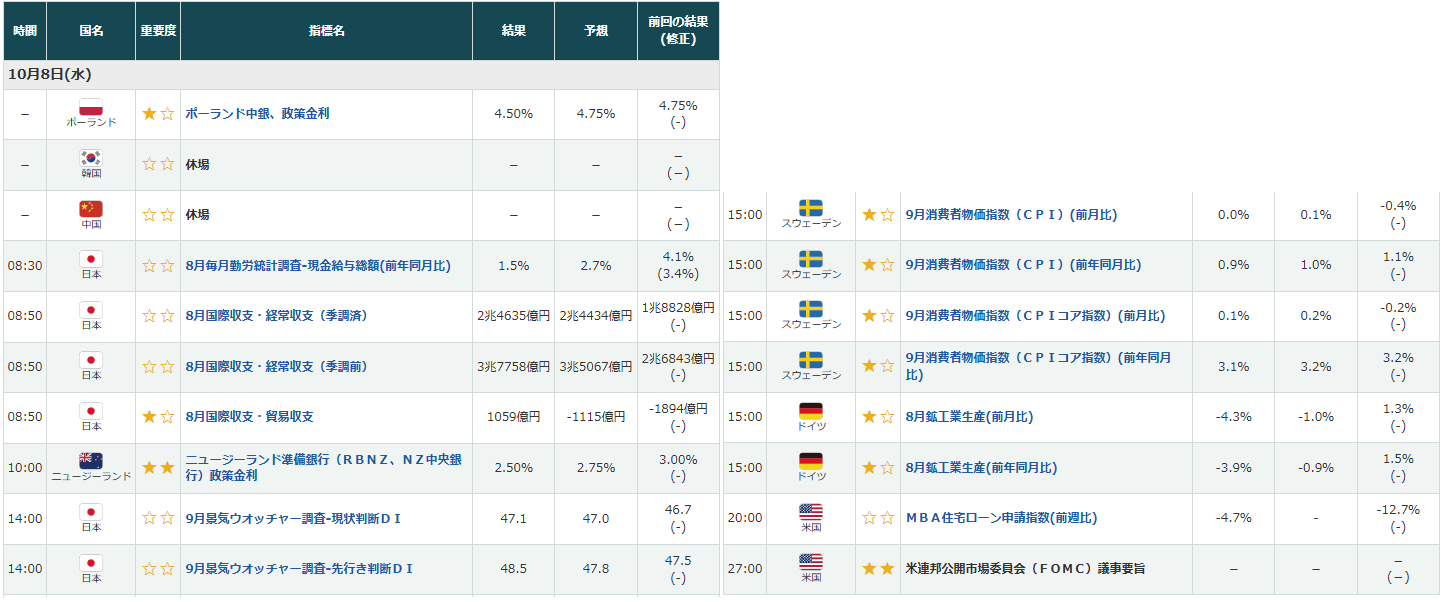The height and width of the screenshot is (602, 1445).
Task: Click the 重要度 column header
Action: coord(158,31)
